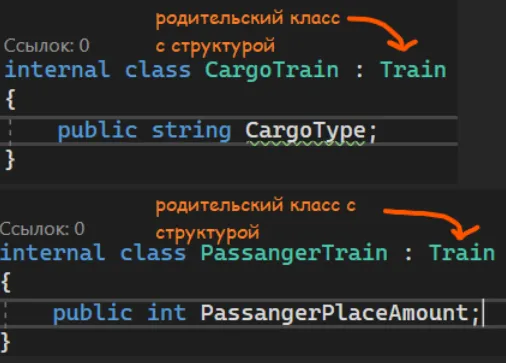The height and width of the screenshot is (363, 506).
Task: Click the PassangerPlaceAmount field identifier
Action: [x=335, y=313]
